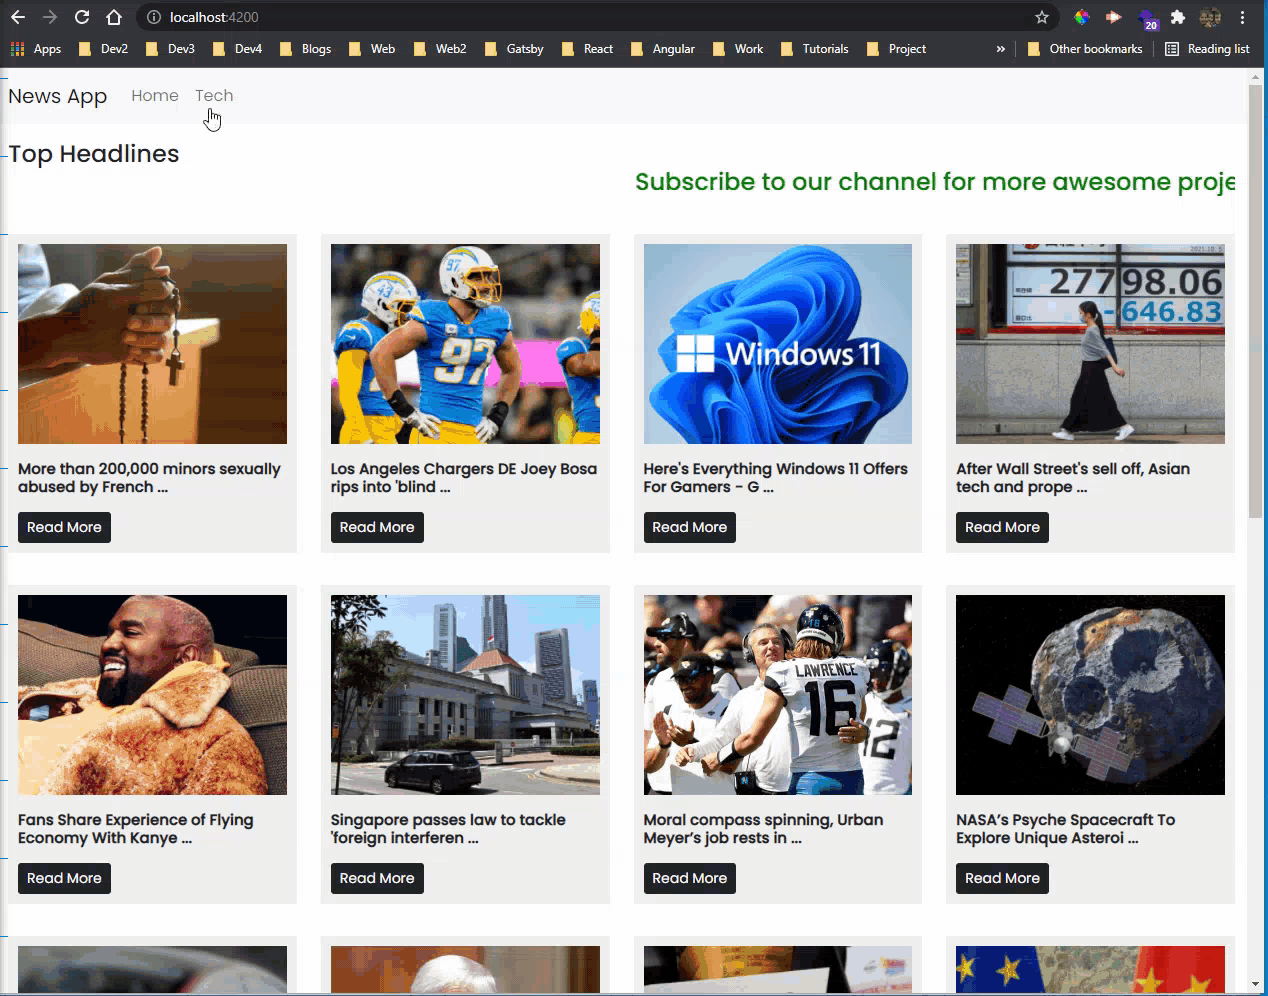1268x996 pixels.
Task: Click the Kanye laughing article image
Action: 152,695
